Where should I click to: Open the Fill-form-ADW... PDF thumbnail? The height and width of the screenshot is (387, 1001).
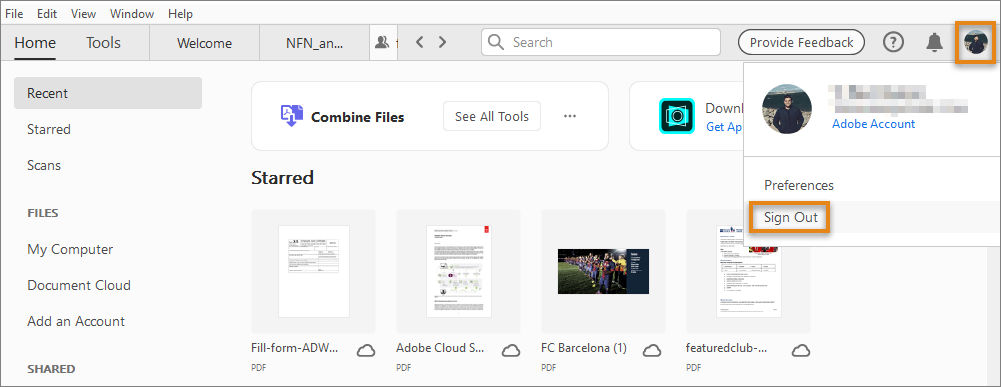click(x=313, y=271)
